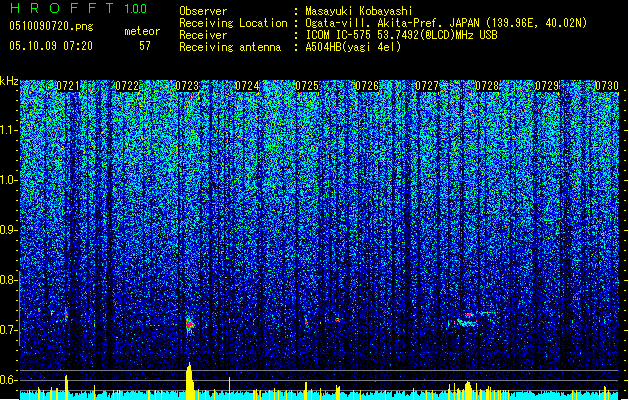Click the Receiving Location label
This screenshot has height=400, width=629.
click(233, 23)
